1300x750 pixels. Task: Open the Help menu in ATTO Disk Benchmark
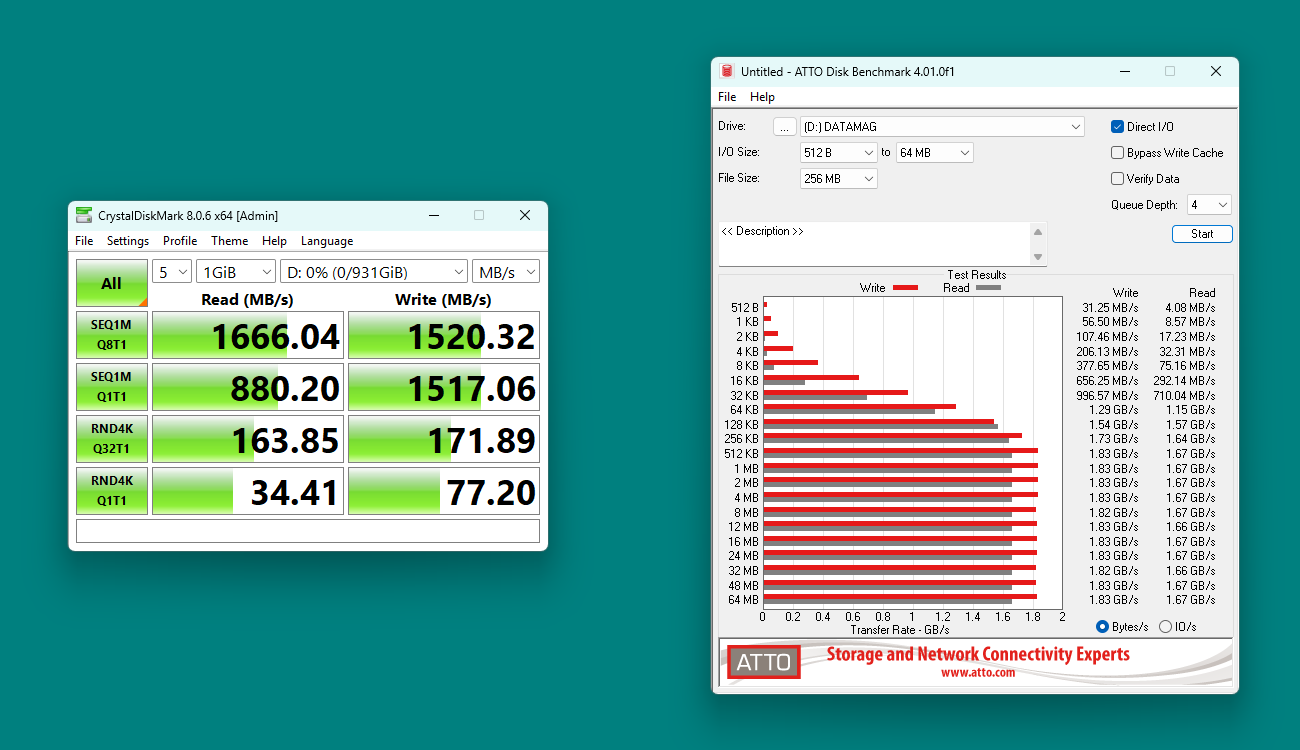tap(762, 97)
